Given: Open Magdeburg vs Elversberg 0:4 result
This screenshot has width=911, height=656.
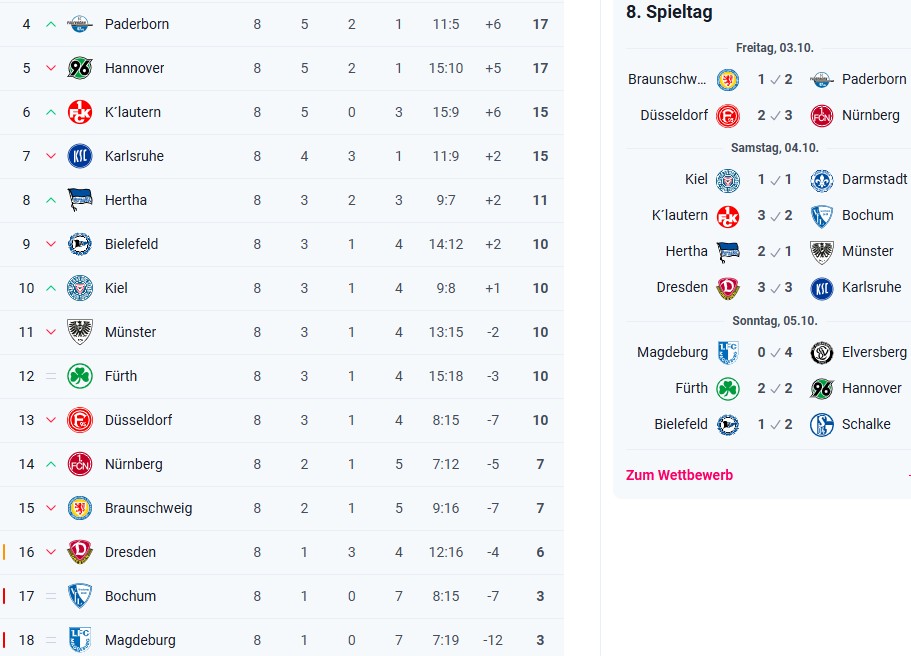Looking at the screenshot, I should 774,352.
